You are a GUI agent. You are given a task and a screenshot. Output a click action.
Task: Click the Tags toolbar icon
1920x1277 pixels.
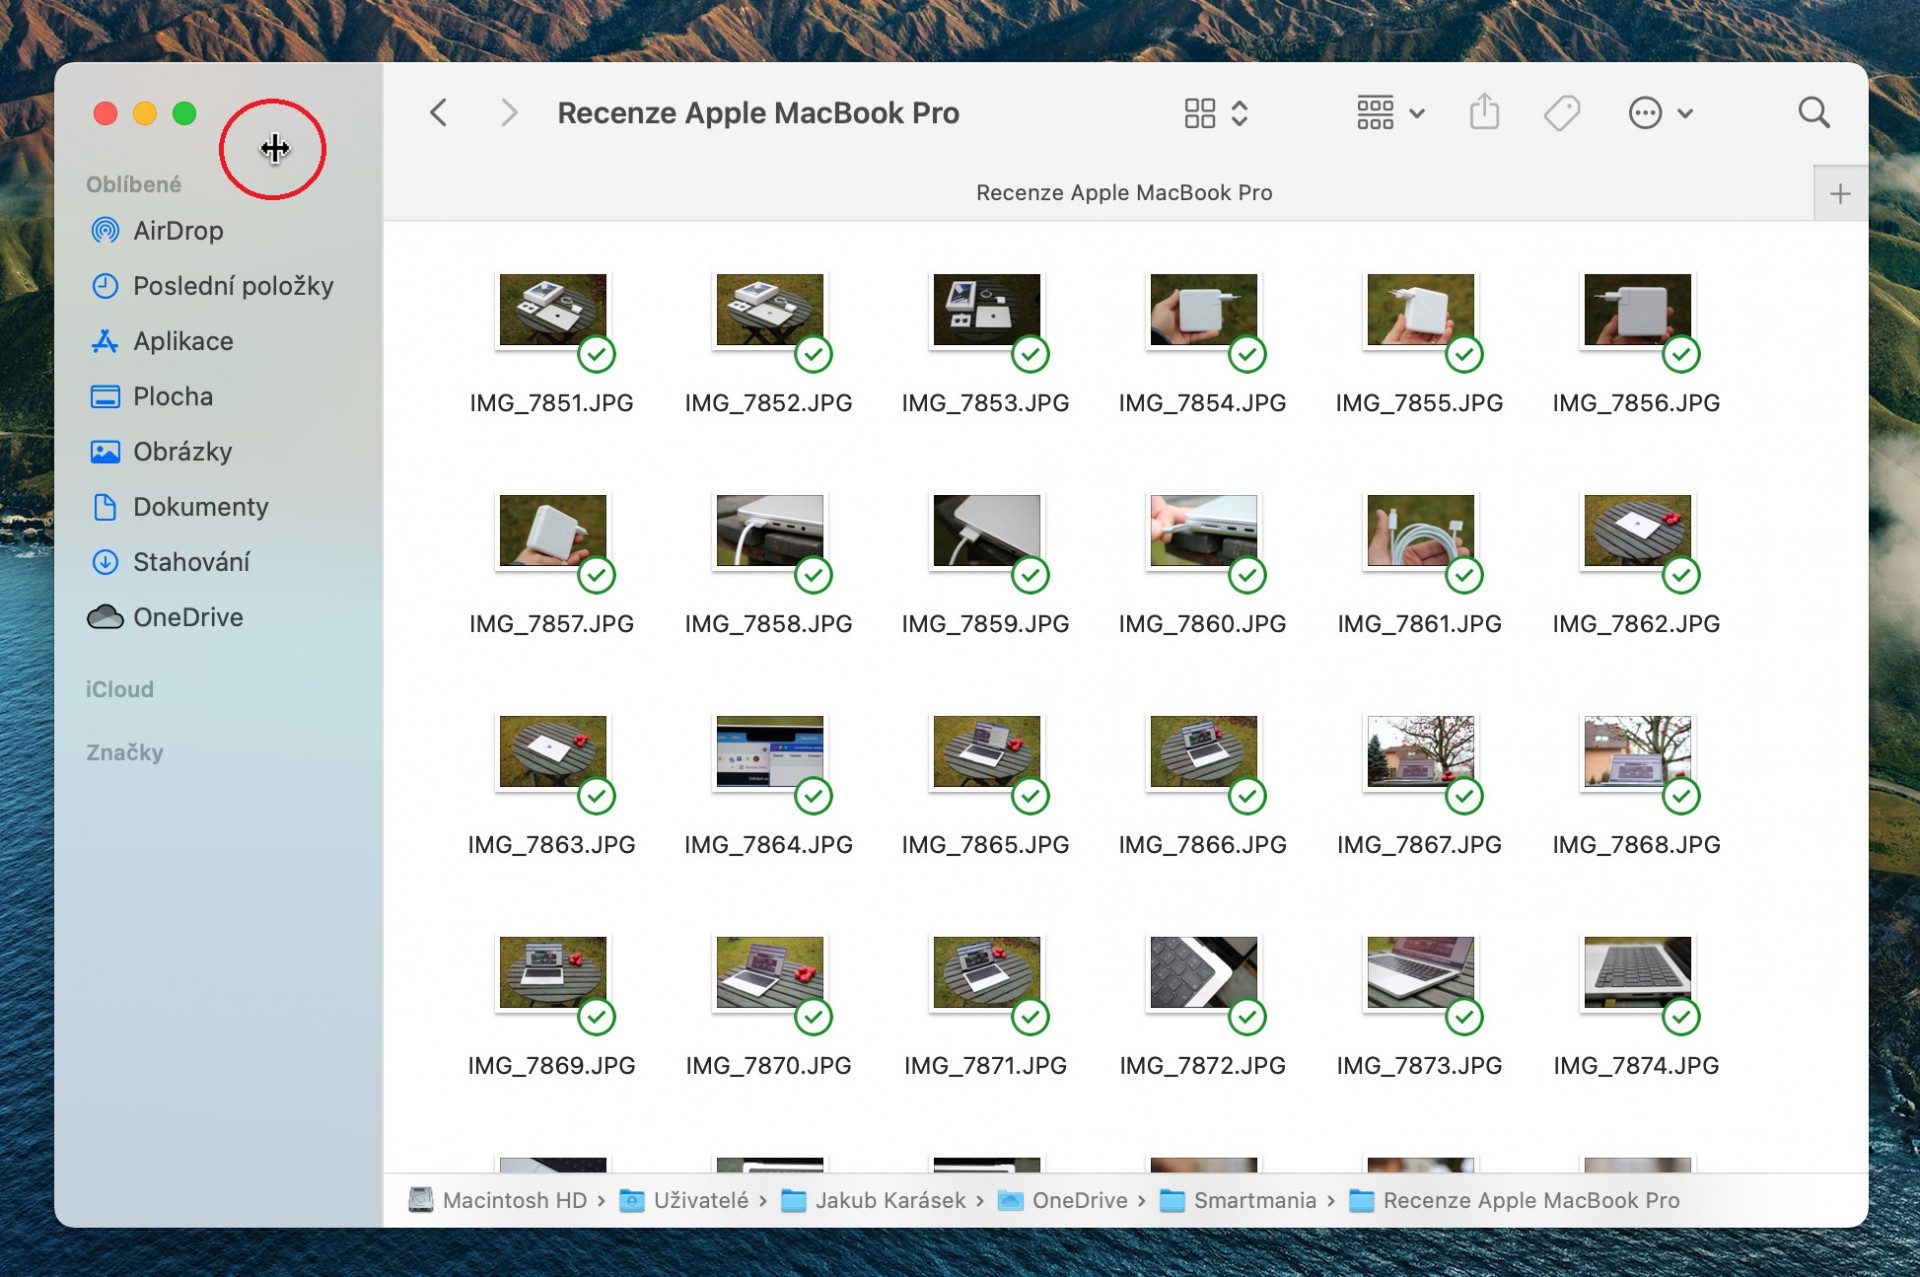tap(1561, 113)
